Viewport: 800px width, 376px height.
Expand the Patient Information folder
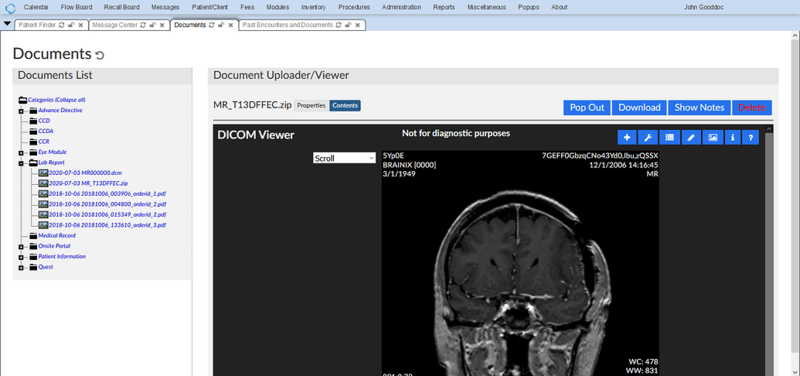(21, 257)
